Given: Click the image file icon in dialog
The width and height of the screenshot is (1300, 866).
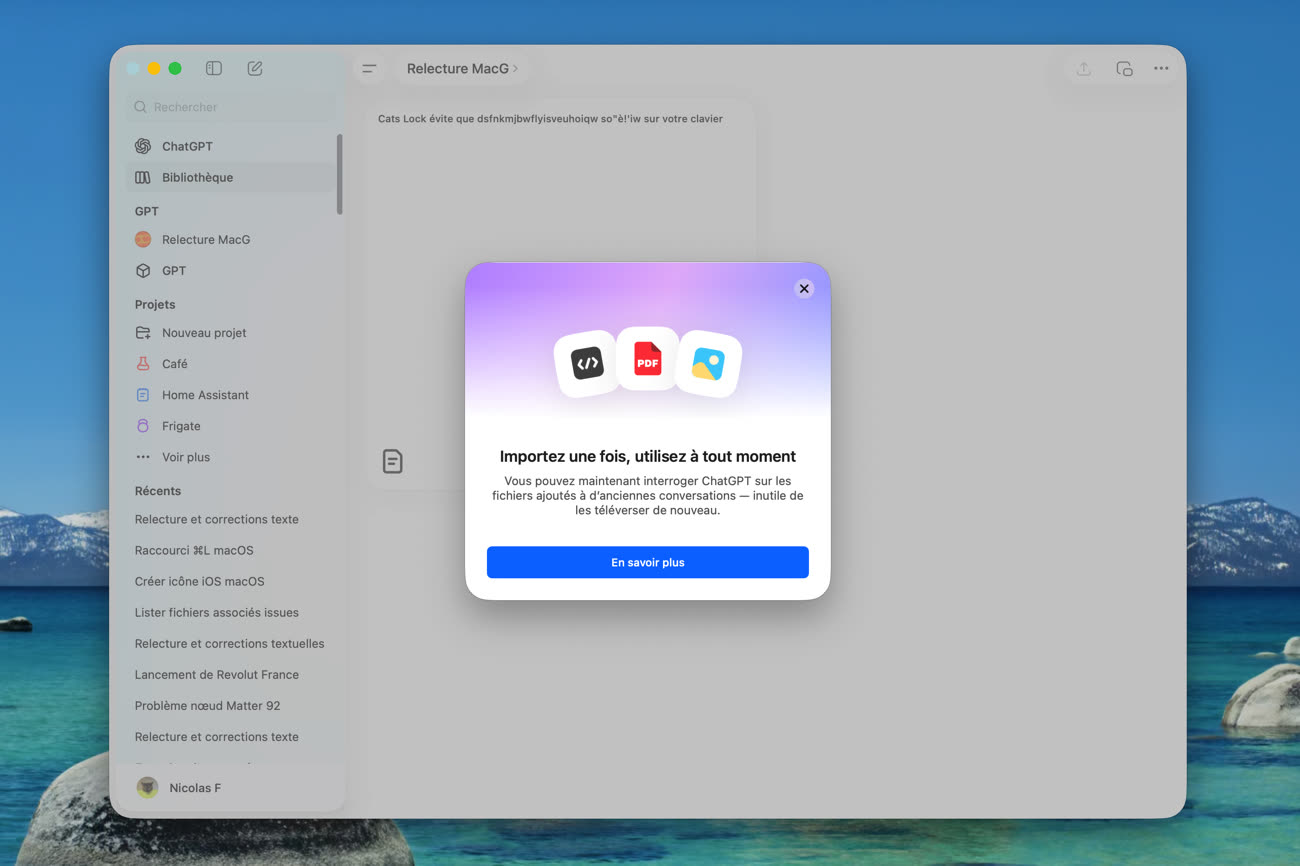Looking at the screenshot, I should pos(708,364).
